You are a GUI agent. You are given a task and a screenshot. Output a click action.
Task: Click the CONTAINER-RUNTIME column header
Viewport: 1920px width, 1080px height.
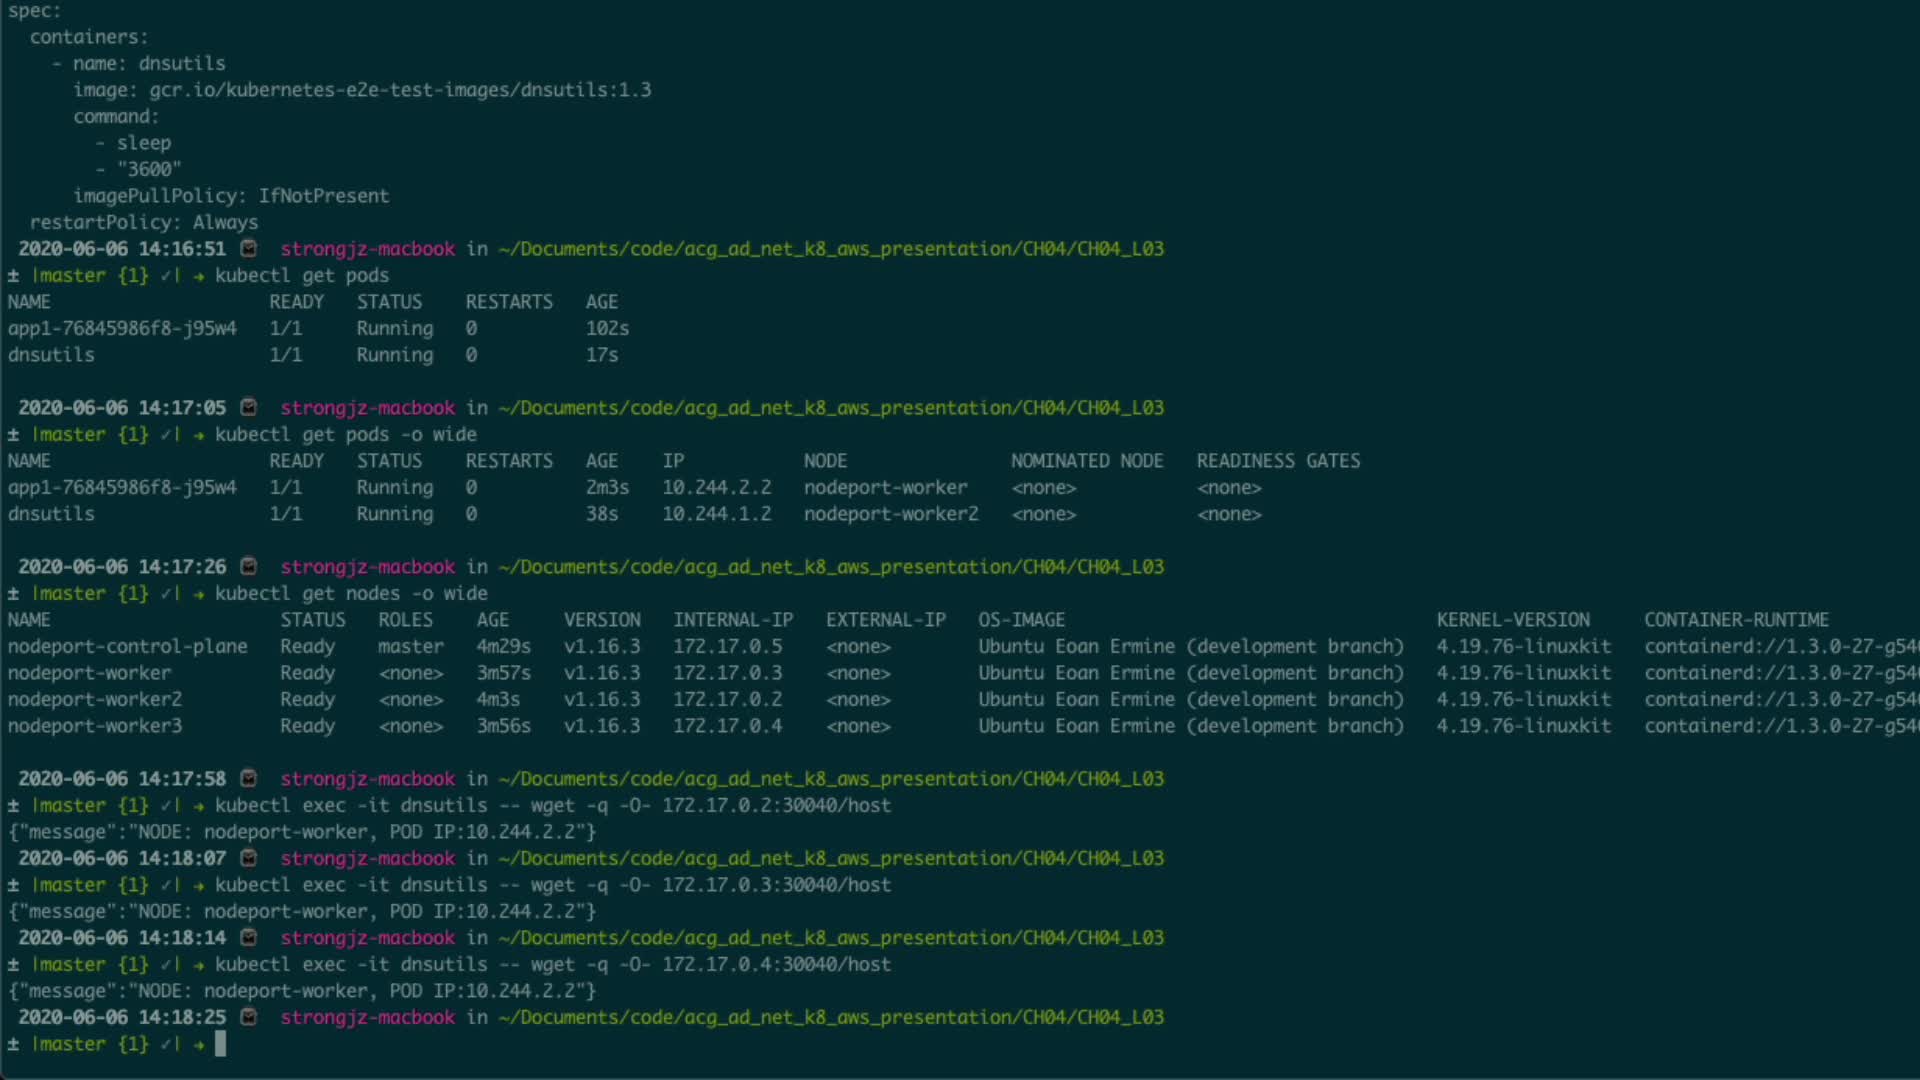point(1736,620)
